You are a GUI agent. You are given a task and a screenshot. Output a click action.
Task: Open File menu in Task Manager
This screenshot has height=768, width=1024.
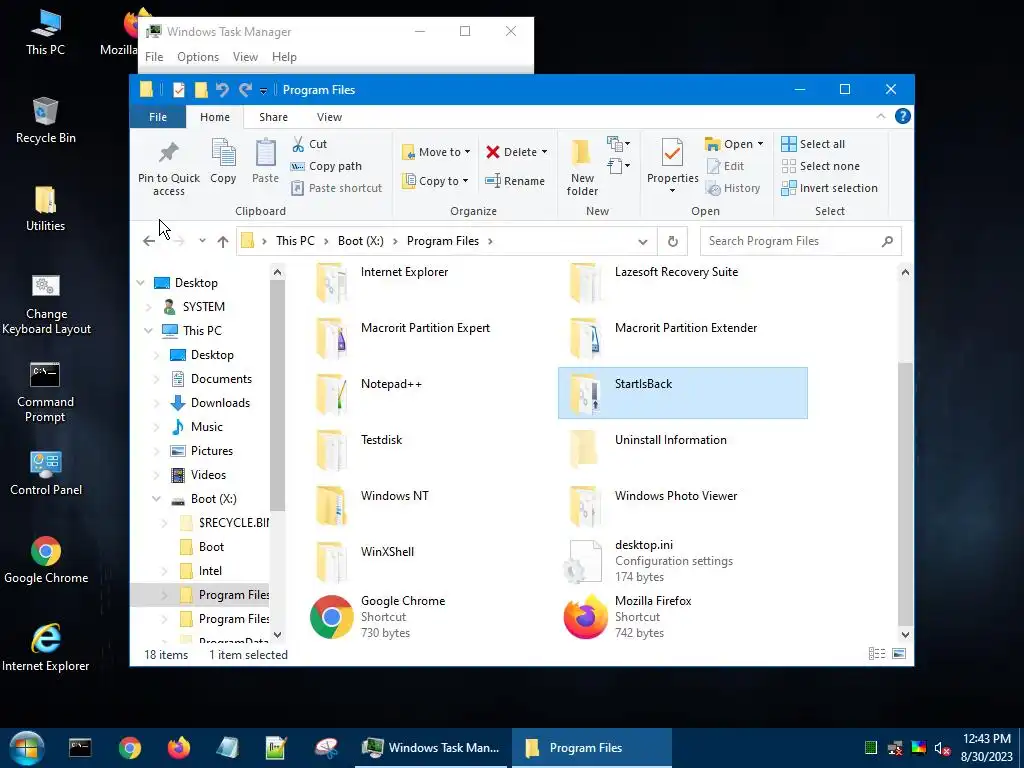click(x=154, y=57)
